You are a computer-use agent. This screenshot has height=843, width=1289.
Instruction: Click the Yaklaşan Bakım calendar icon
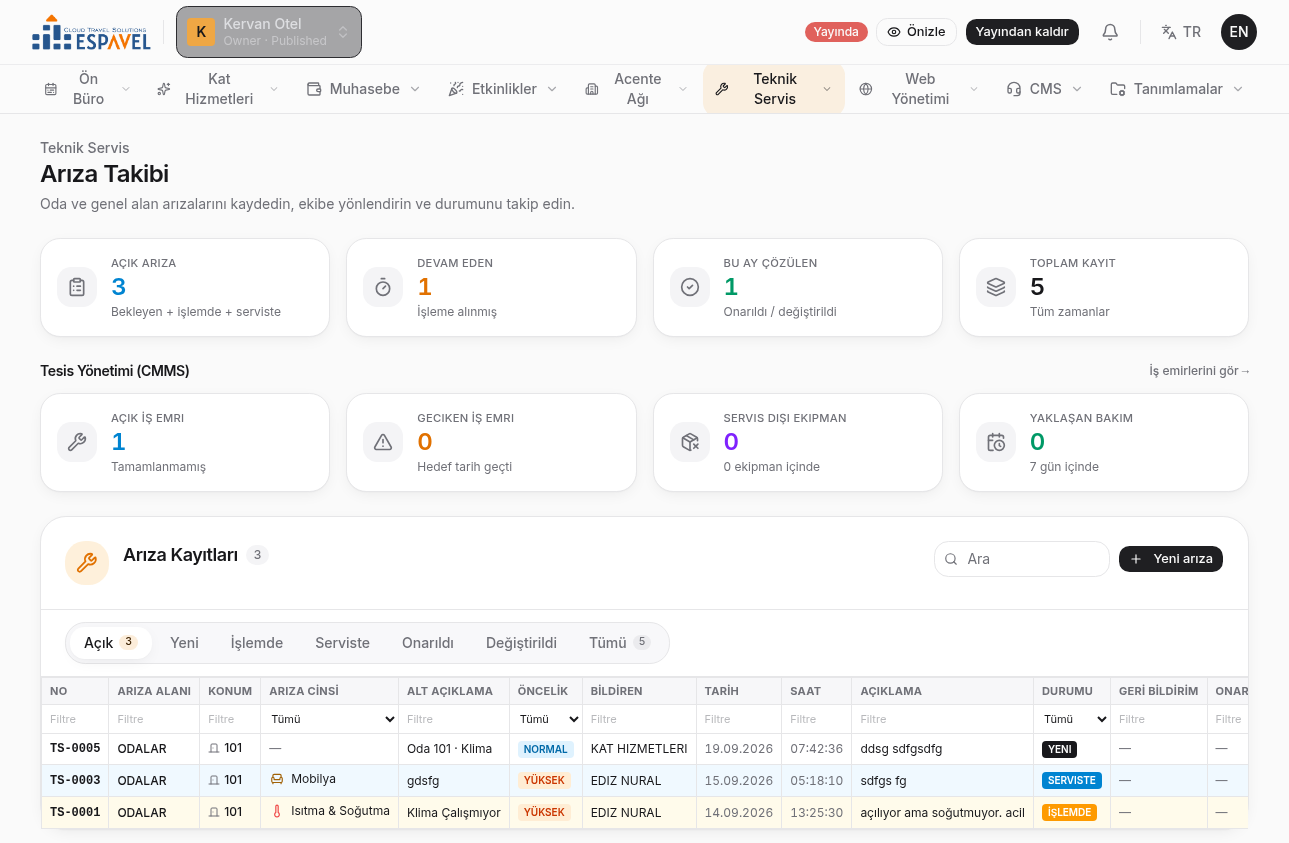[996, 442]
